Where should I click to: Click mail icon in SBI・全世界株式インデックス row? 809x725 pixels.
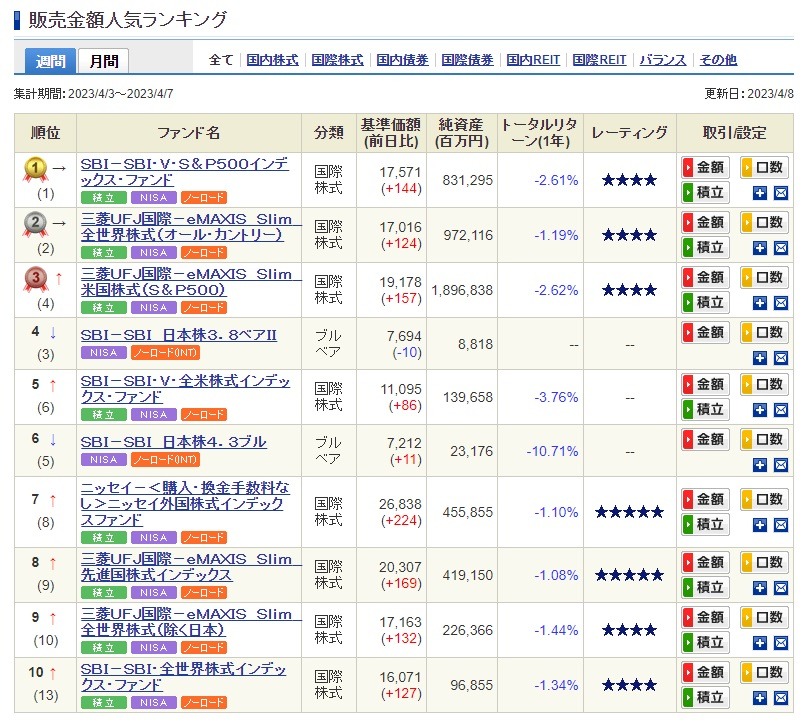781,698
